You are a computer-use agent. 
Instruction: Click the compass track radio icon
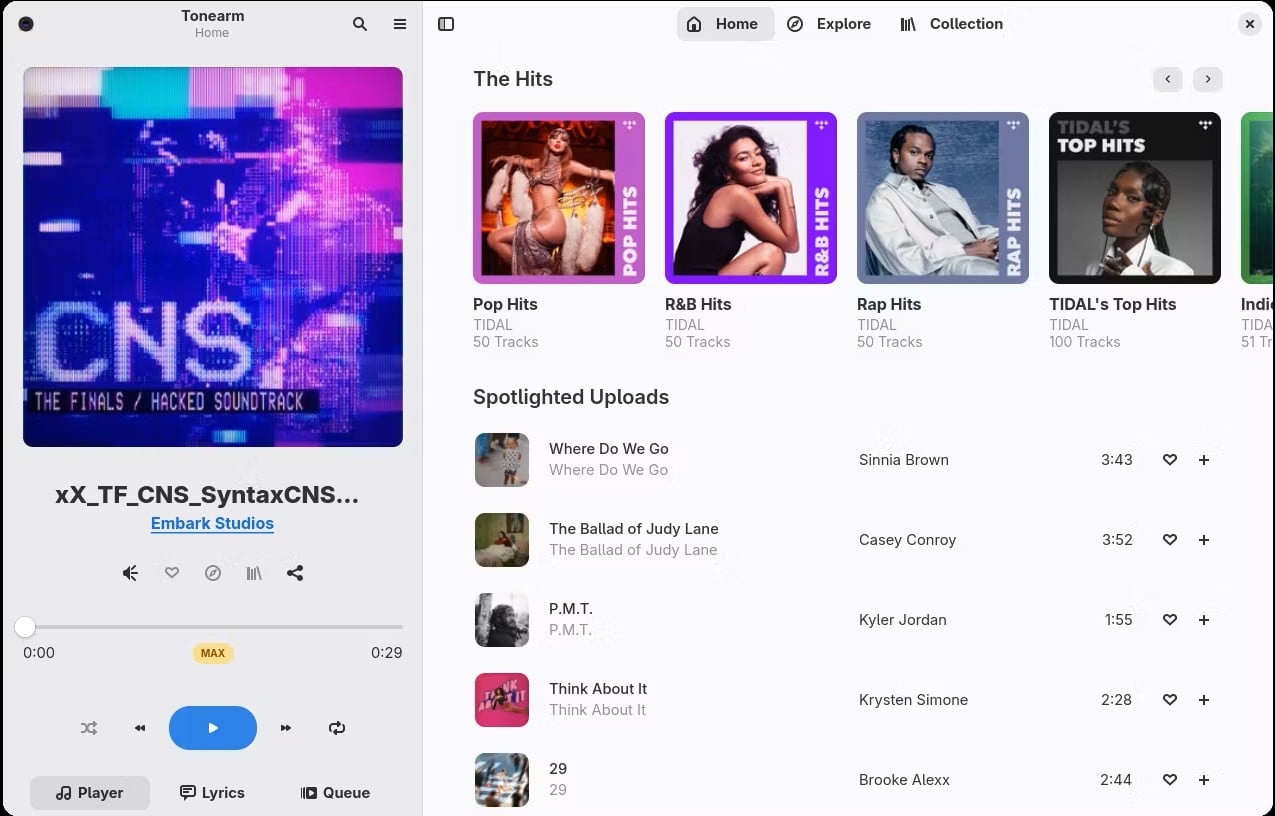[x=213, y=573]
